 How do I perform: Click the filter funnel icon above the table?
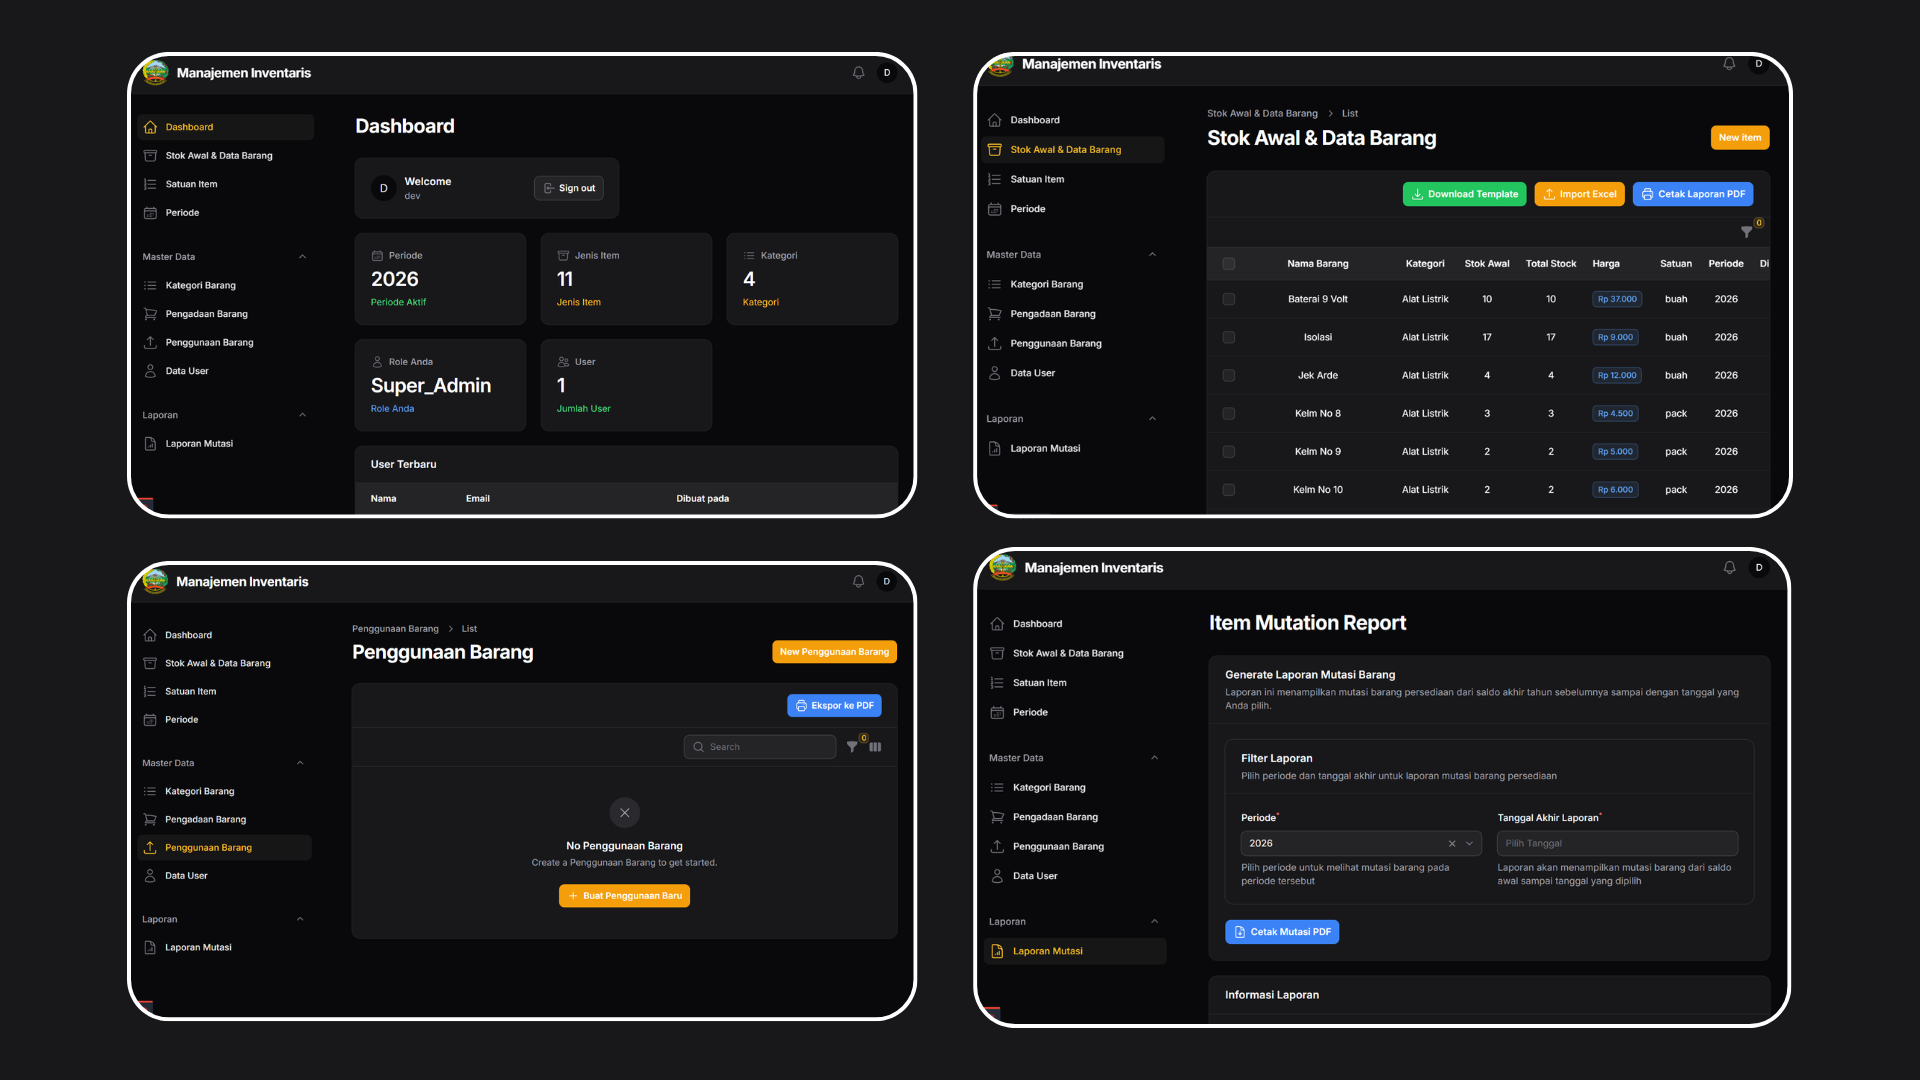tap(1746, 231)
